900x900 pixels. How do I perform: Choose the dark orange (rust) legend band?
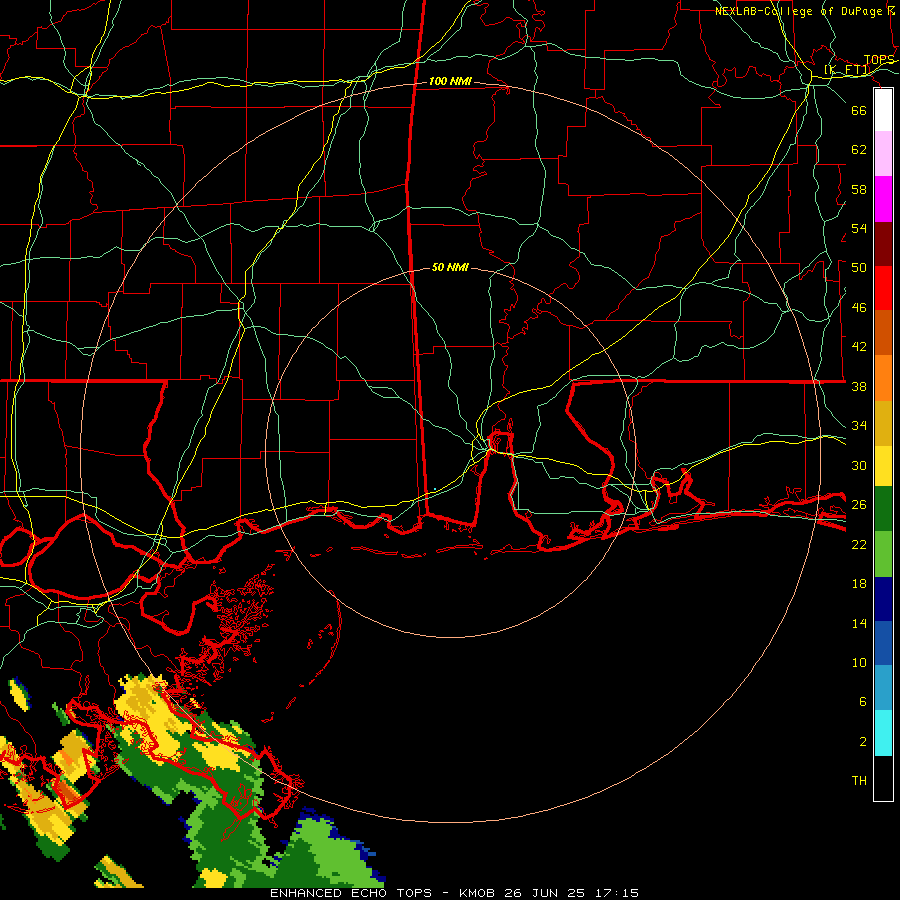click(883, 332)
